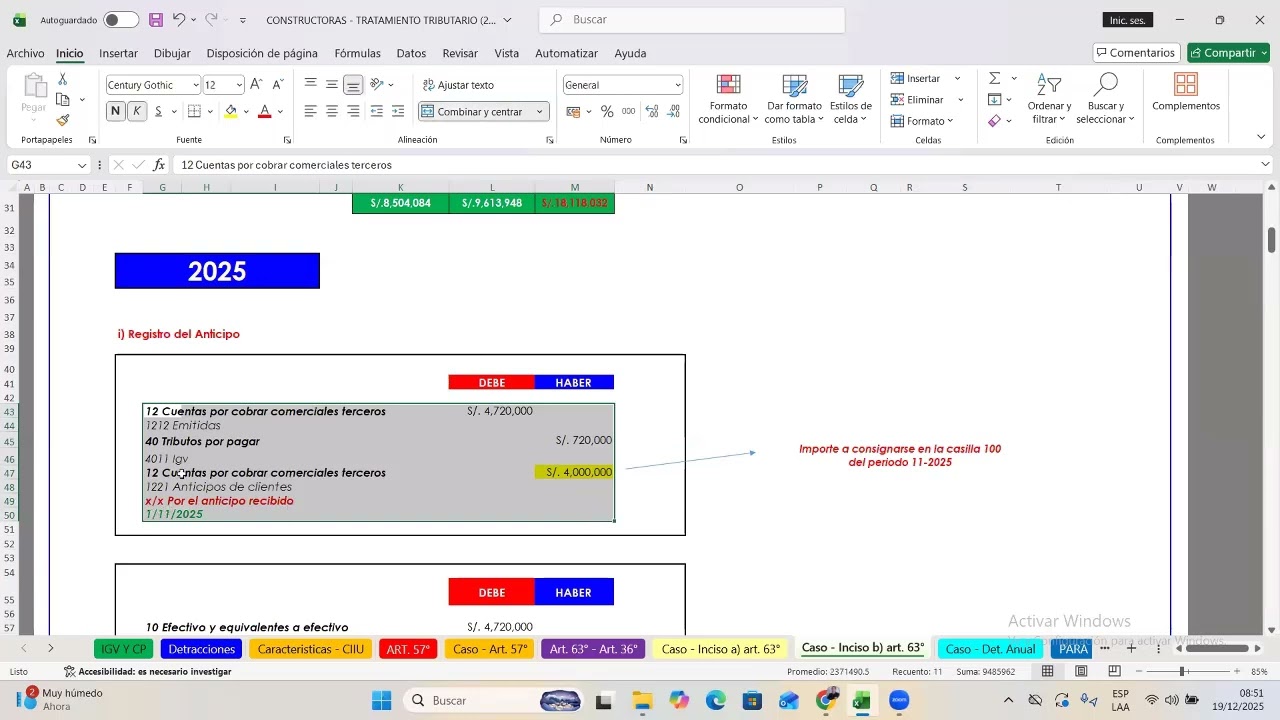Expand Estilos de celda gallery
This screenshot has width=1280, height=720.
coord(851,98)
